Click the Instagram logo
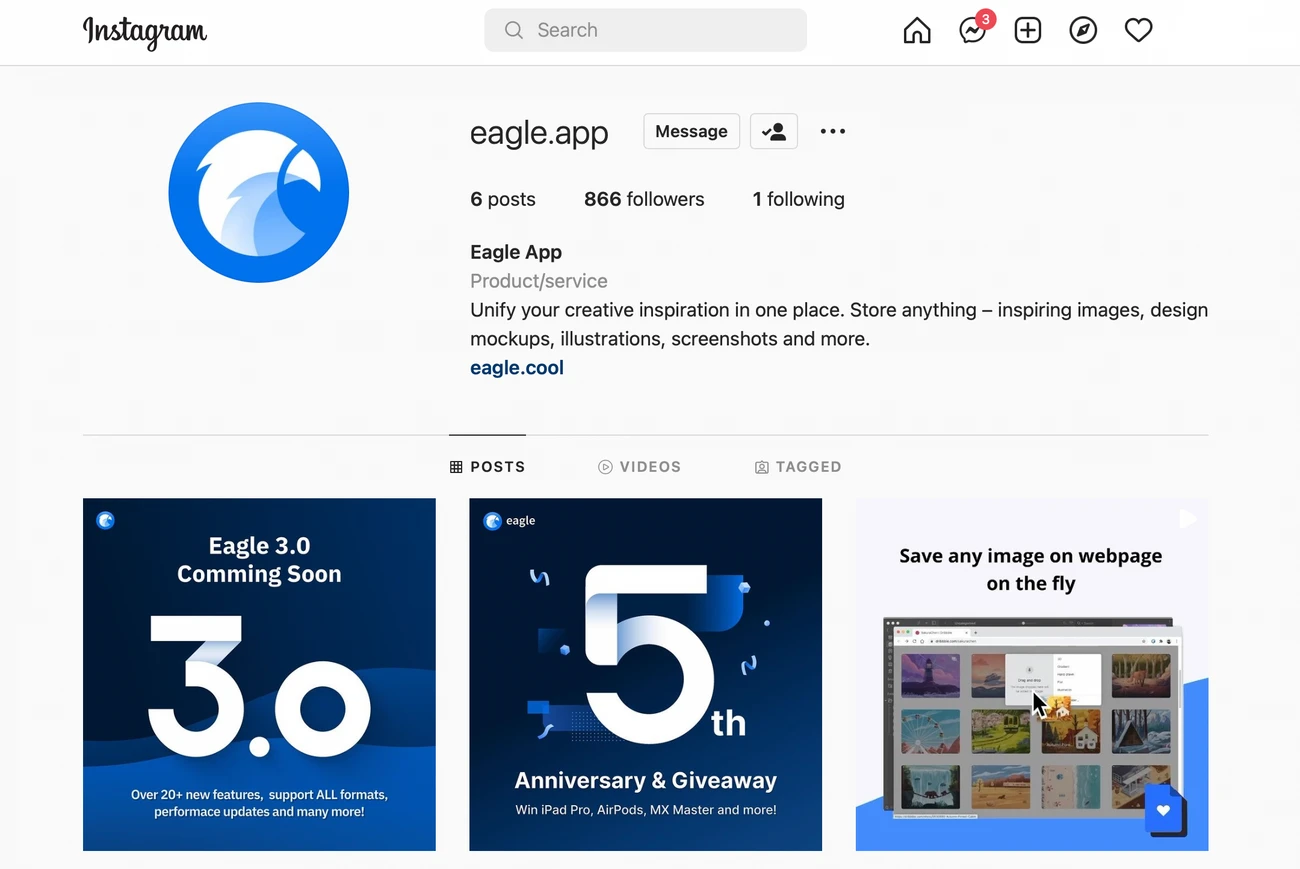This screenshot has width=1300, height=869. point(145,33)
